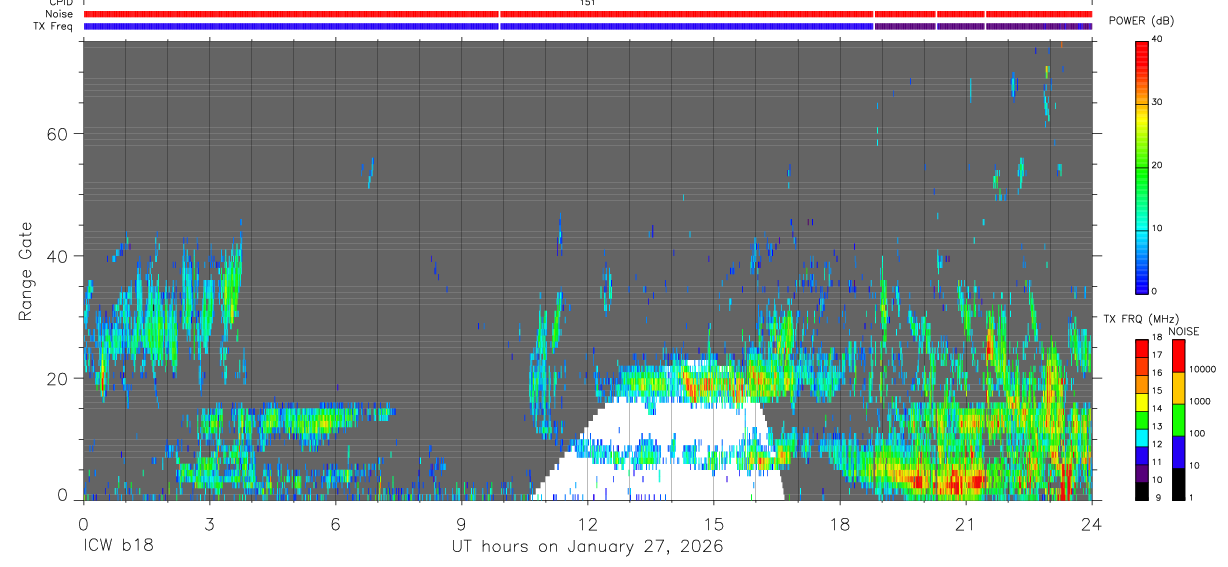
Task: Click the 1000 label on NOISE scale
Action: click(1200, 401)
